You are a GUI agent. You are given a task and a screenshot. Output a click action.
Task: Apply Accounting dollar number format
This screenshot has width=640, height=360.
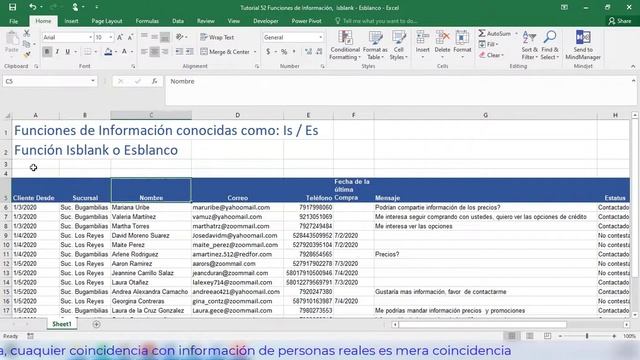(x=268, y=52)
